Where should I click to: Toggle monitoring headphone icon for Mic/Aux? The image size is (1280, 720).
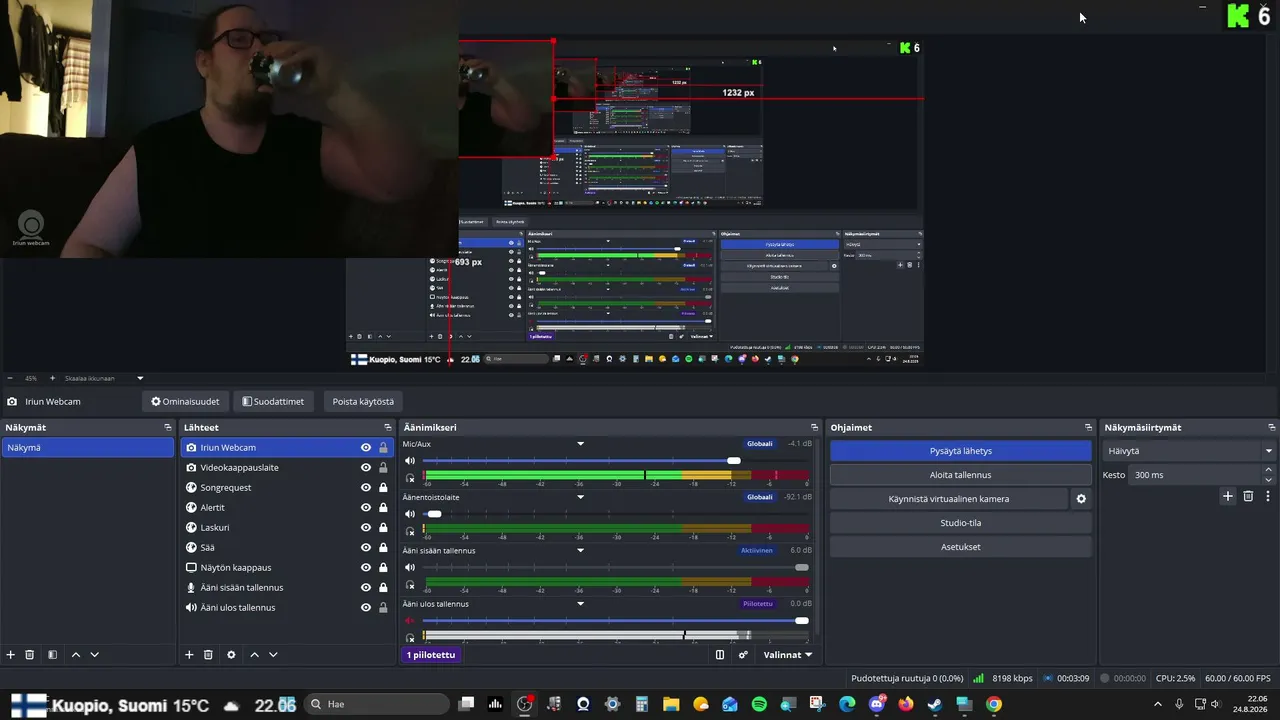[409, 478]
